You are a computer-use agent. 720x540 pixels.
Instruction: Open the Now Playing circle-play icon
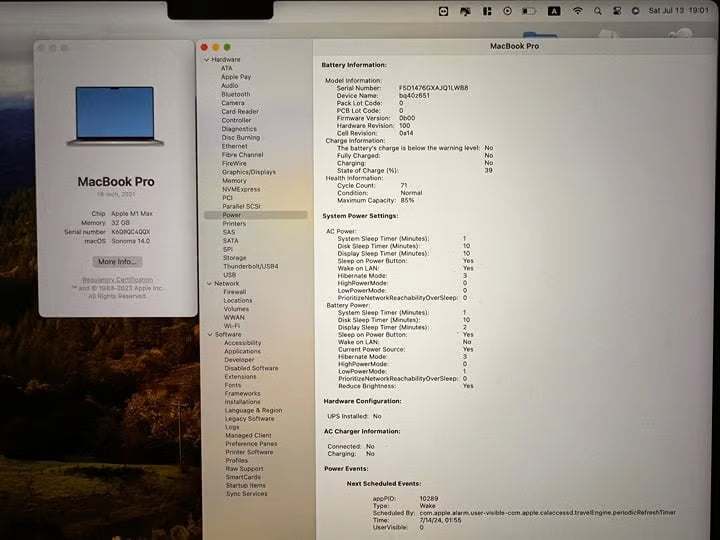(507, 11)
